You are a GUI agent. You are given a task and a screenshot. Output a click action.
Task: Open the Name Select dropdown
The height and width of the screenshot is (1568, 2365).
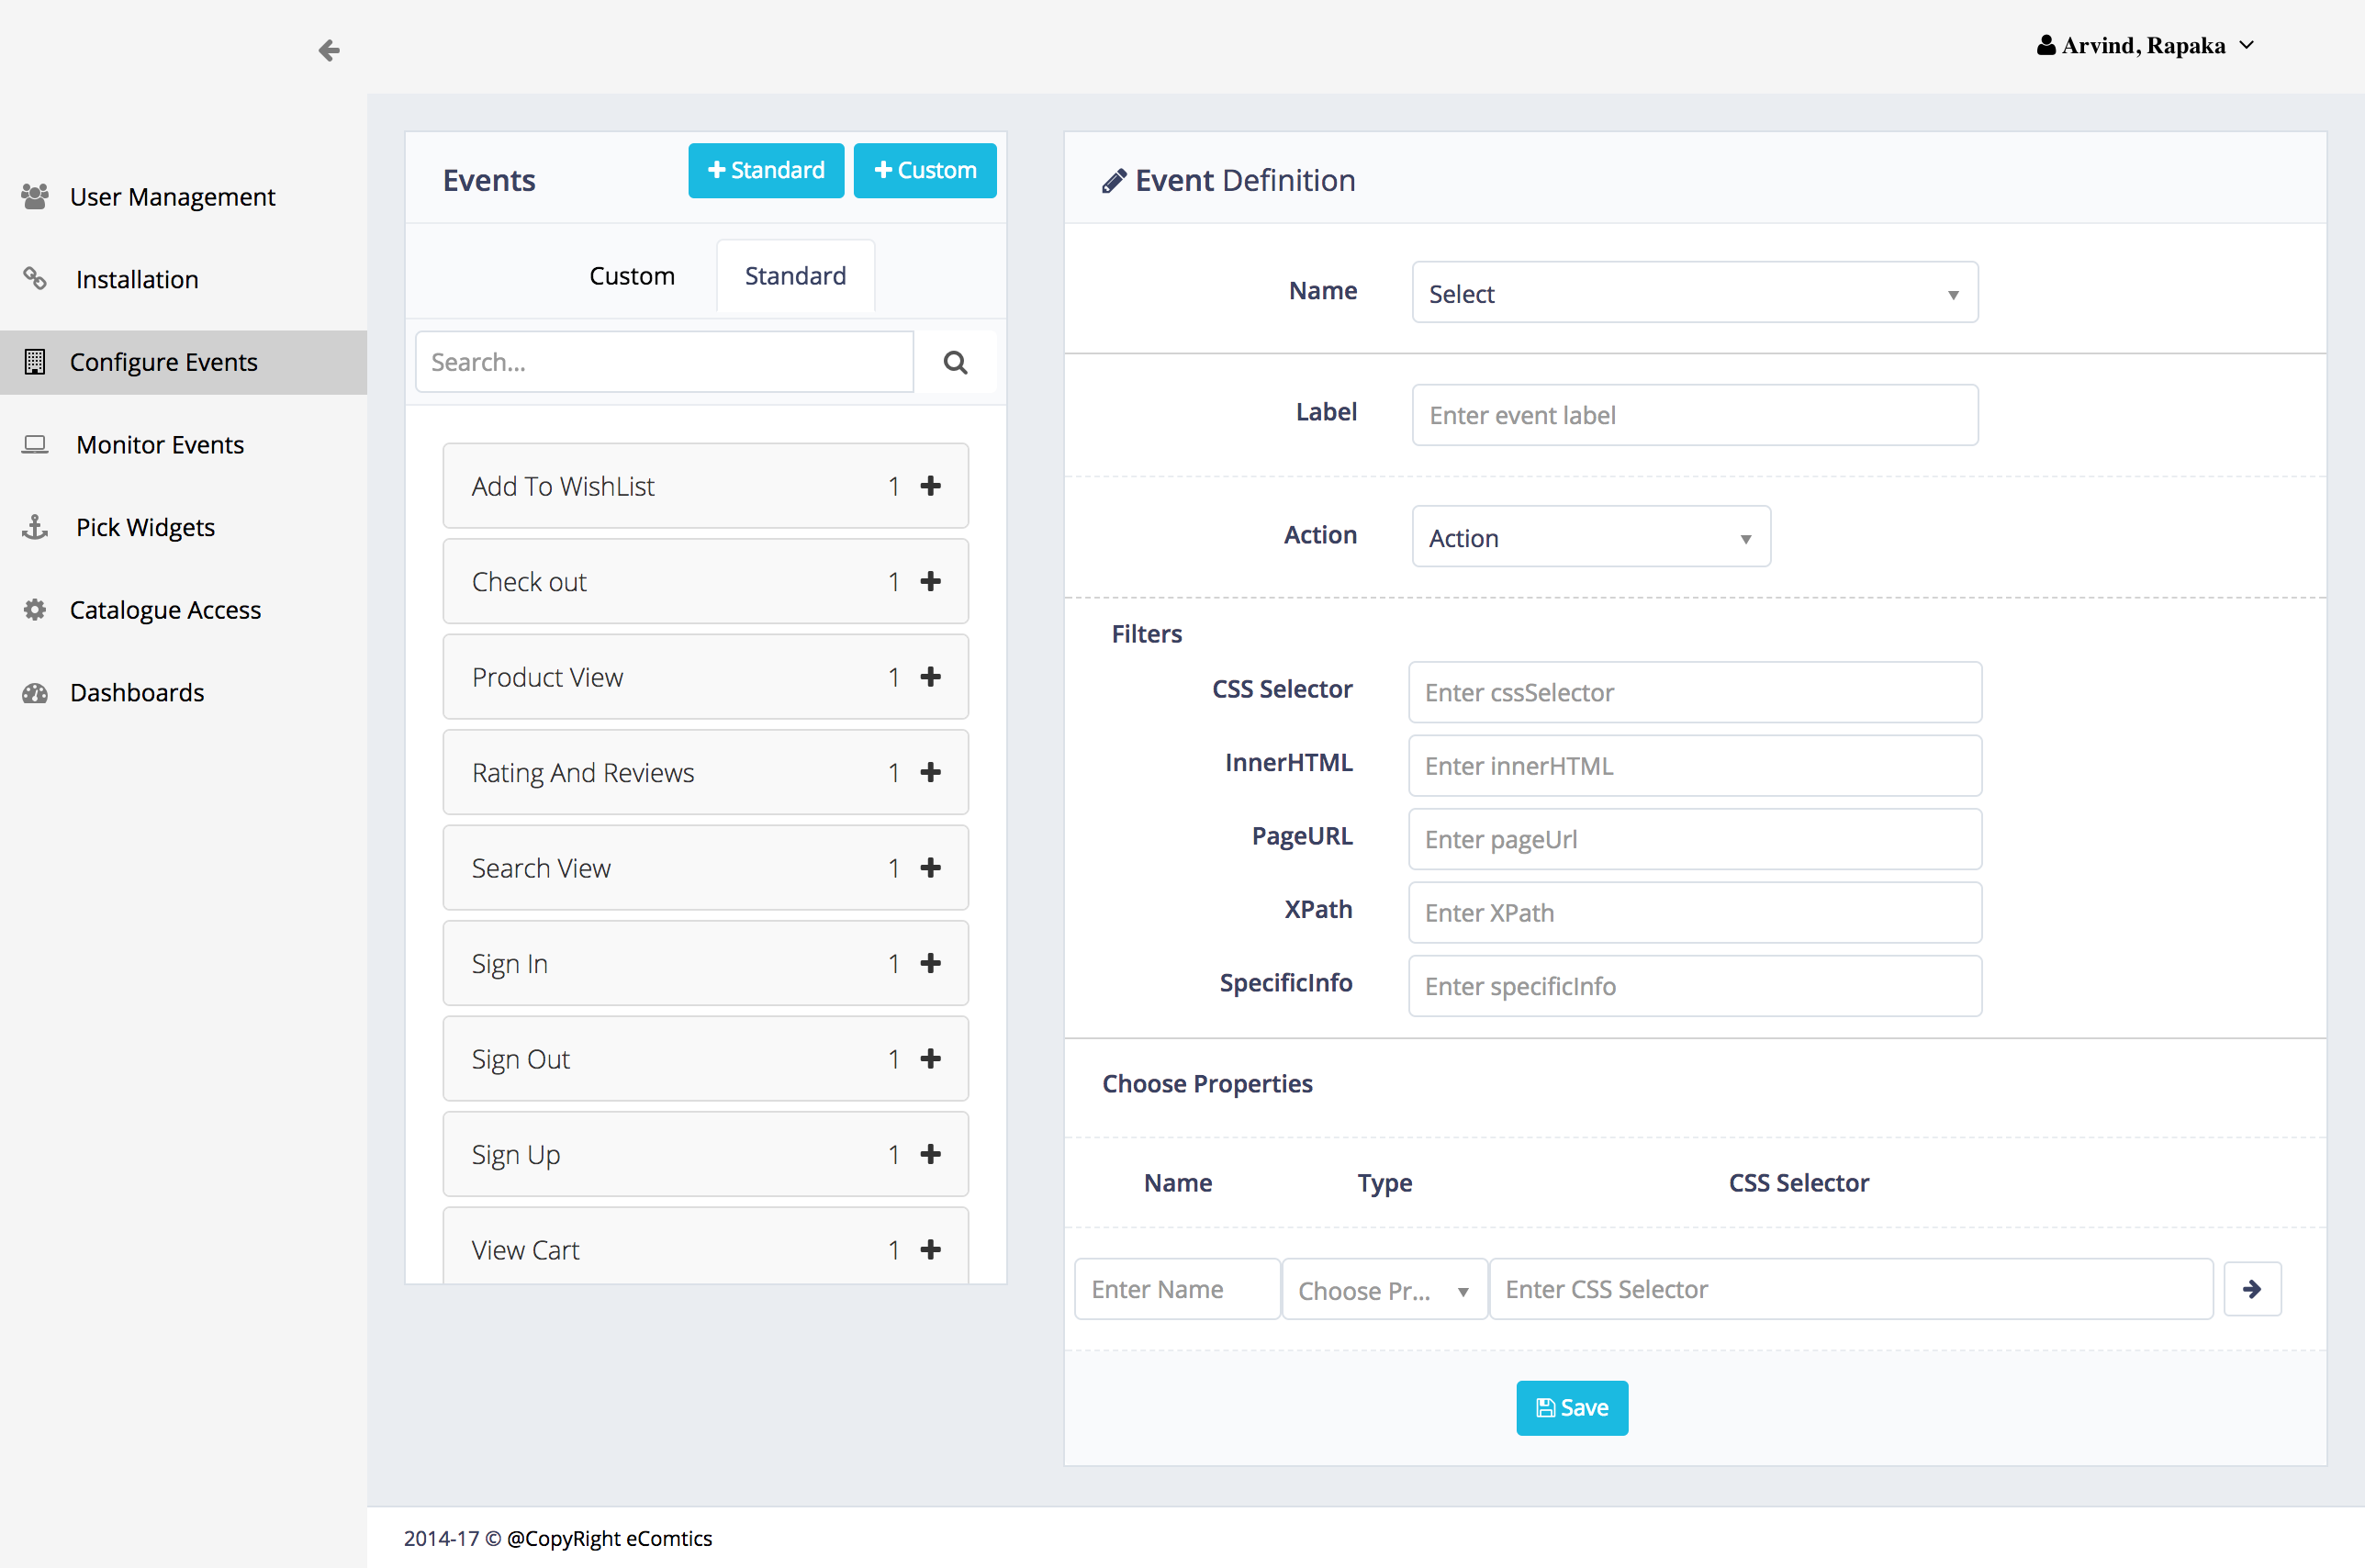pyautogui.click(x=1695, y=293)
